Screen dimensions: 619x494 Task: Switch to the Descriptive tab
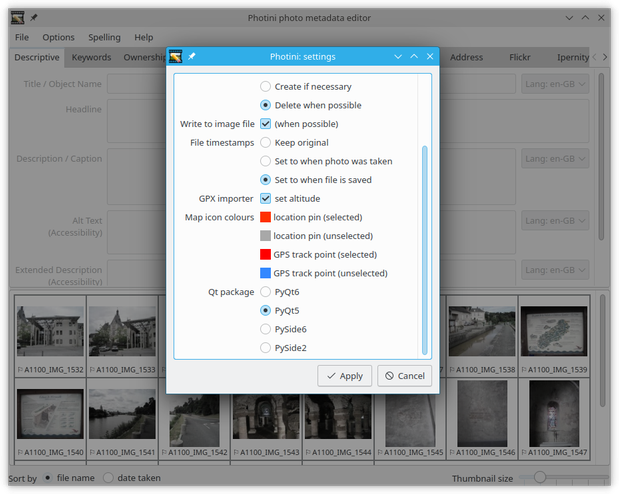pos(37,58)
